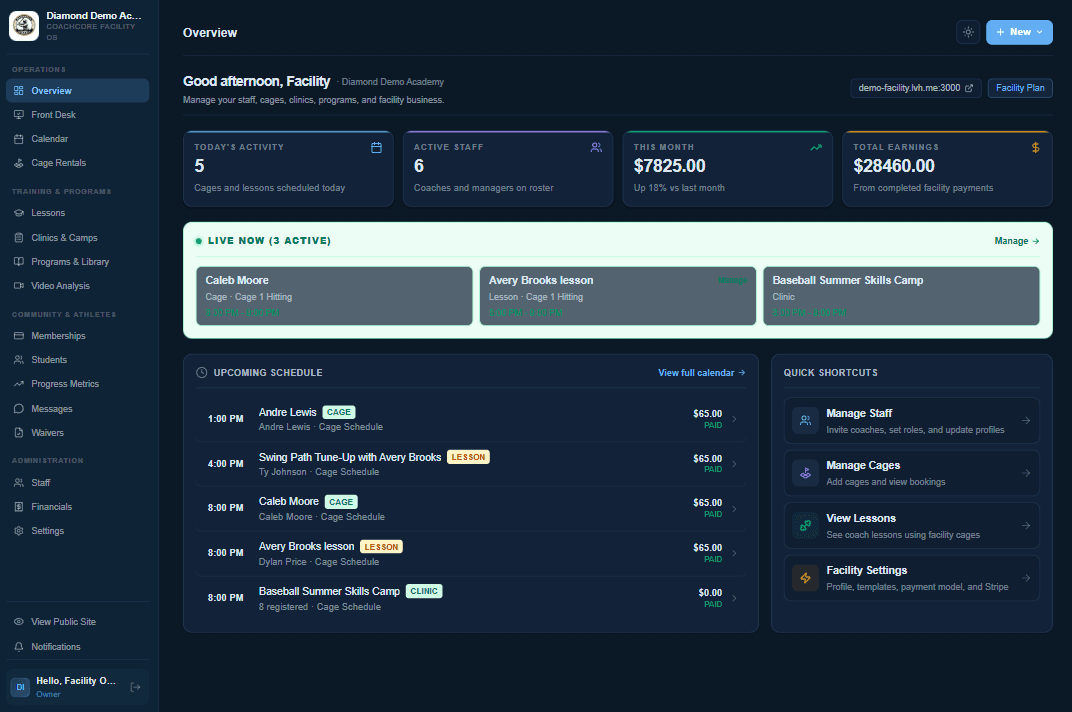Viewport: 1072px width, 712px height.
Task: Click the logout icon beside Hello, Facility
Action: point(135,687)
